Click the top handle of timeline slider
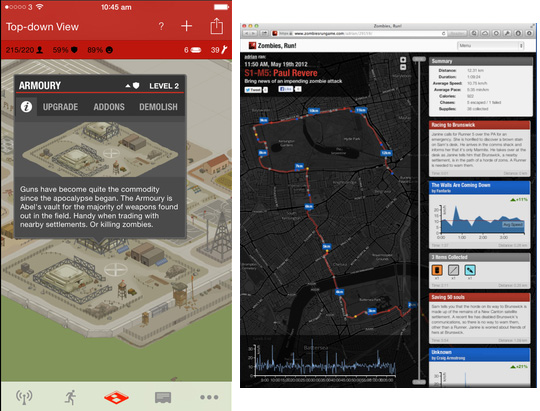 [x=419, y=59]
